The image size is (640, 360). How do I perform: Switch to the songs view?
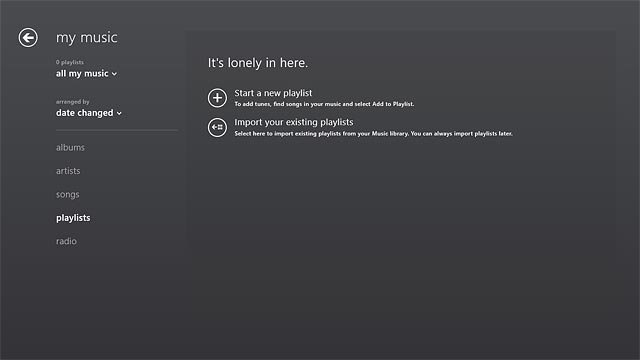[x=68, y=194]
